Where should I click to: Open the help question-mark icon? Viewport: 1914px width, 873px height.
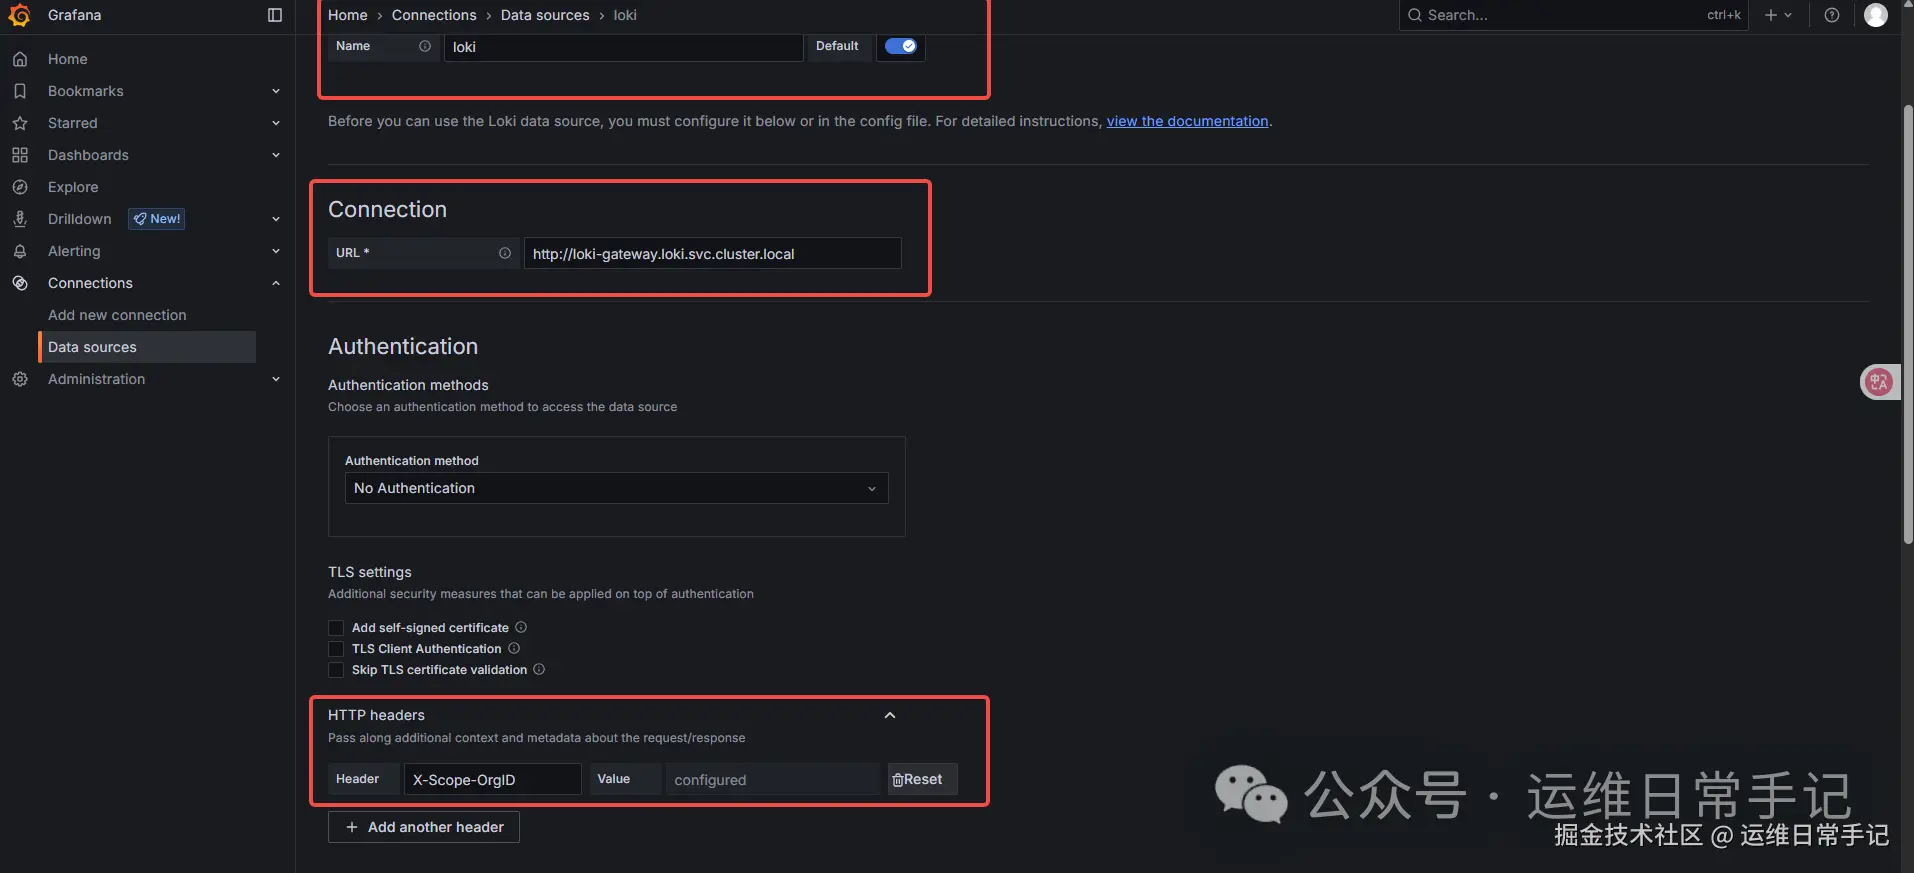[1832, 15]
